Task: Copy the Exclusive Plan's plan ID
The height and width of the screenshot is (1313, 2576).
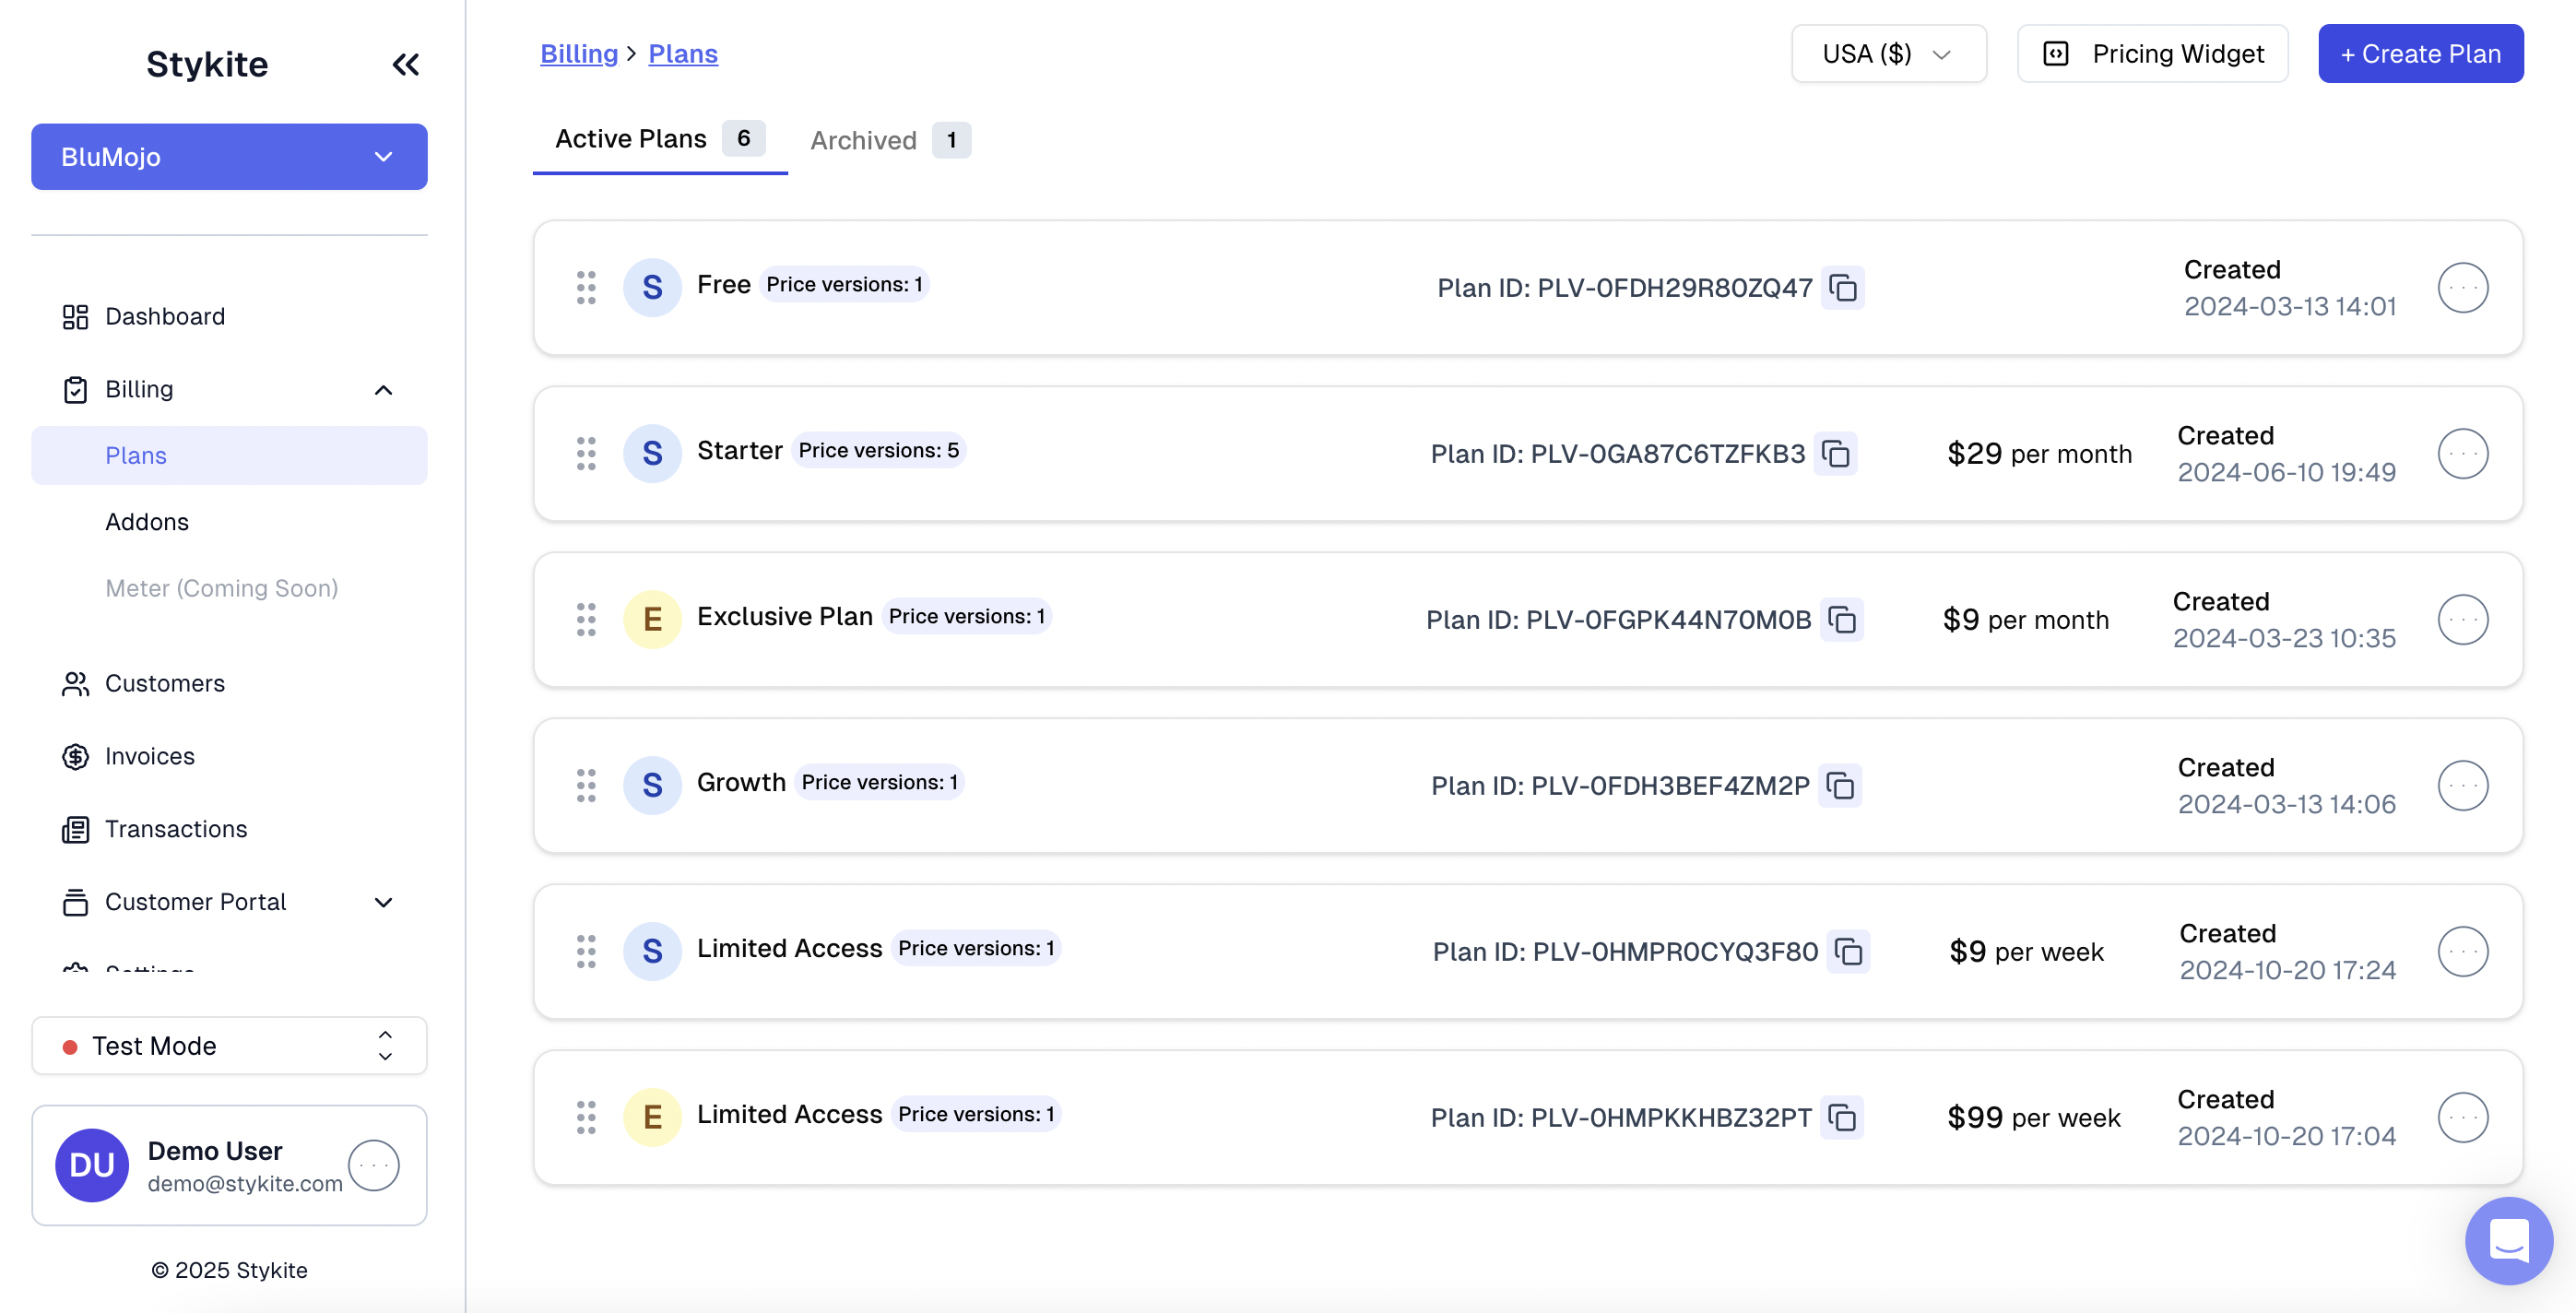Action: tap(1841, 620)
